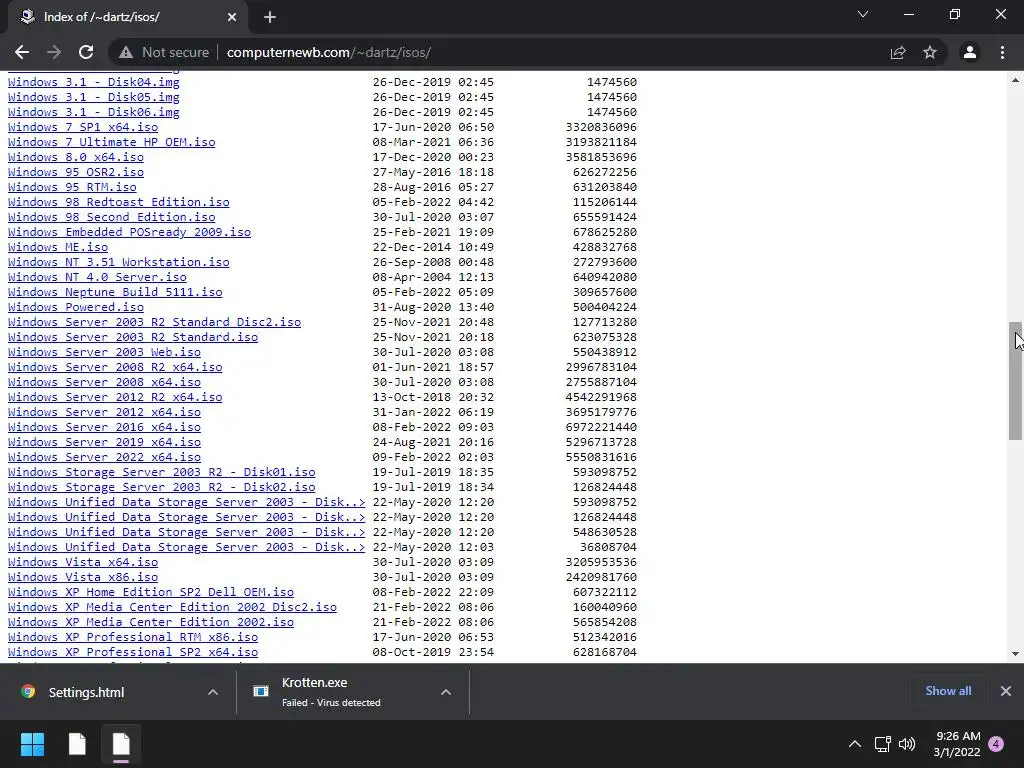Click Windows 3.1 - Disk04.img link
The image size is (1024, 768).
93,82
